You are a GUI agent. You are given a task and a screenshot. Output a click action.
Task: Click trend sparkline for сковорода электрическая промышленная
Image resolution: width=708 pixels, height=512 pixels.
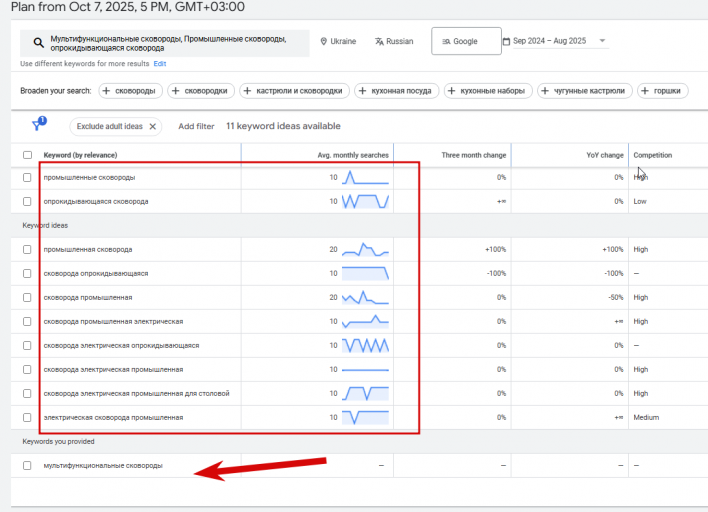[x=365, y=369]
